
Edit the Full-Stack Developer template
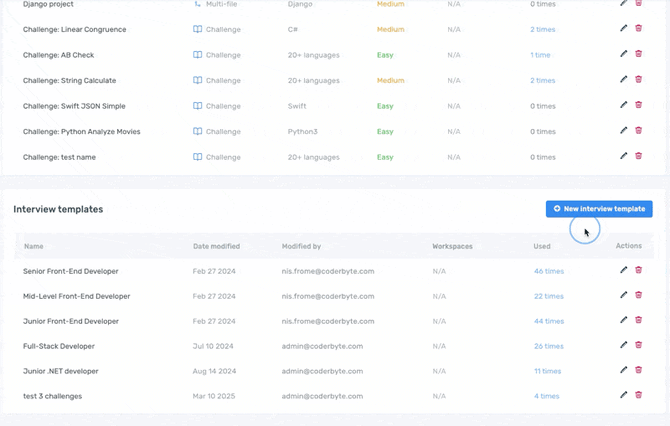[624, 345]
